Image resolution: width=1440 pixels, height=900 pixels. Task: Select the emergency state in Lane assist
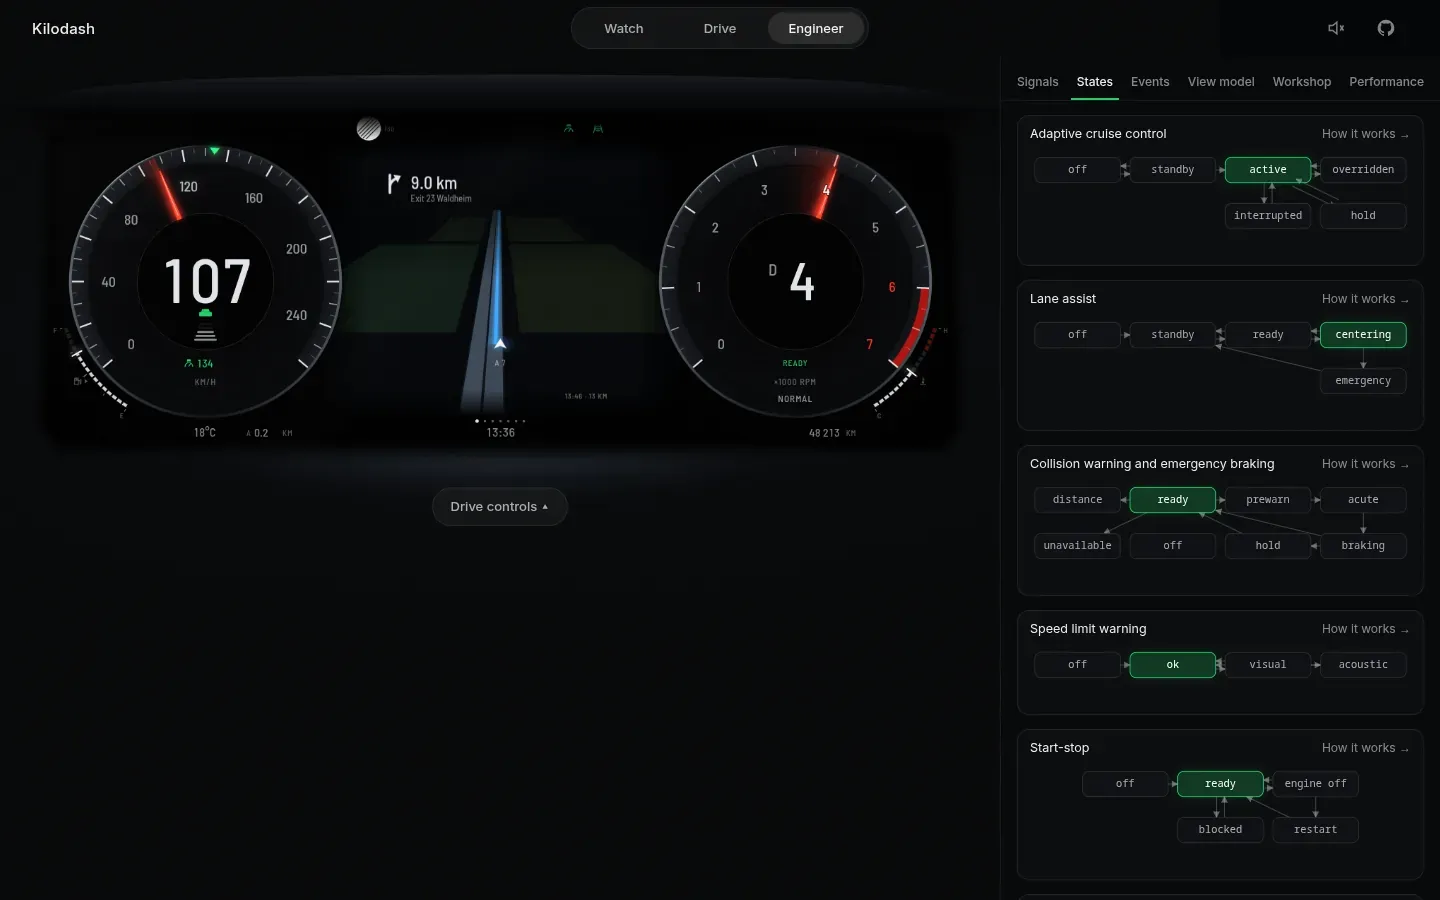tap(1363, 381)
